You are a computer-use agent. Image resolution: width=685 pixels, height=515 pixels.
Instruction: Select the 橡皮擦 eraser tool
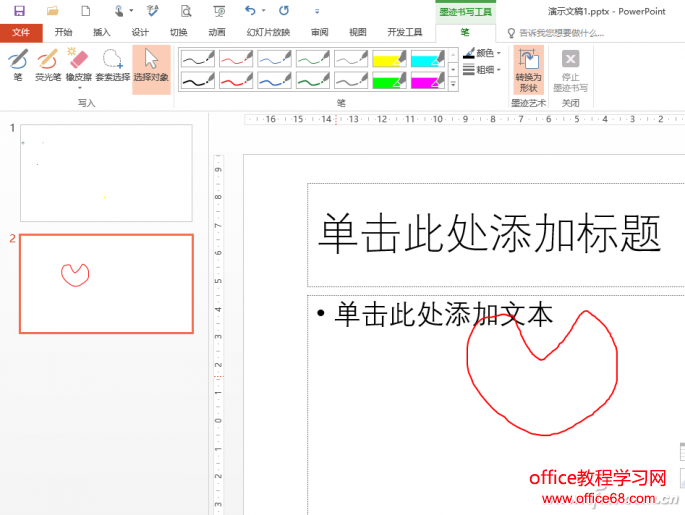click(x=79, y=66)
